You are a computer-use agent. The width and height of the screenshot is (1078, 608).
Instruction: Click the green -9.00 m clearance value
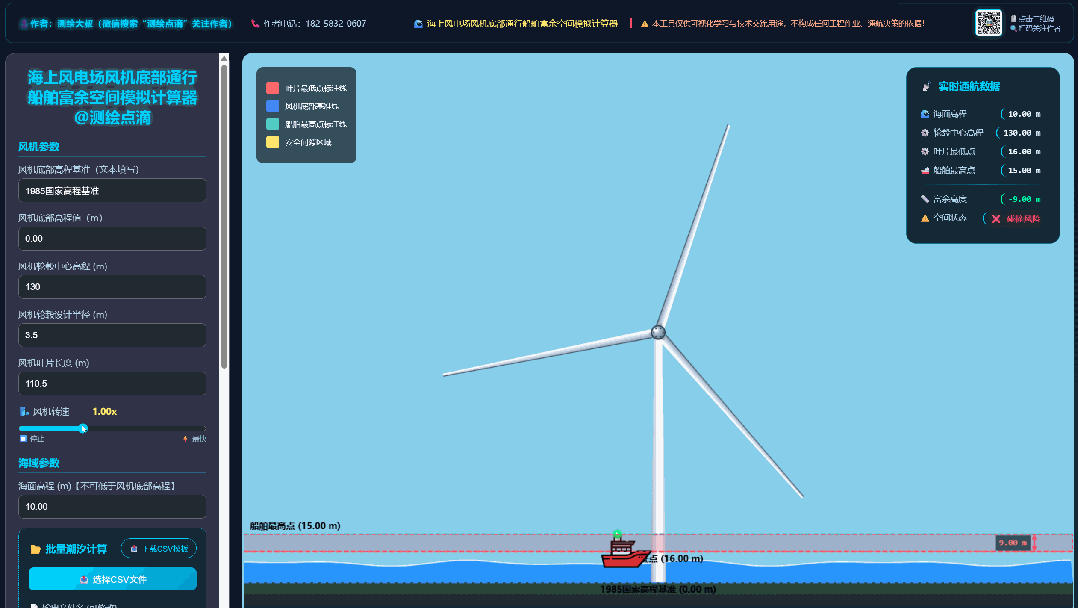pyautogui.click(x=1024, y=199)
